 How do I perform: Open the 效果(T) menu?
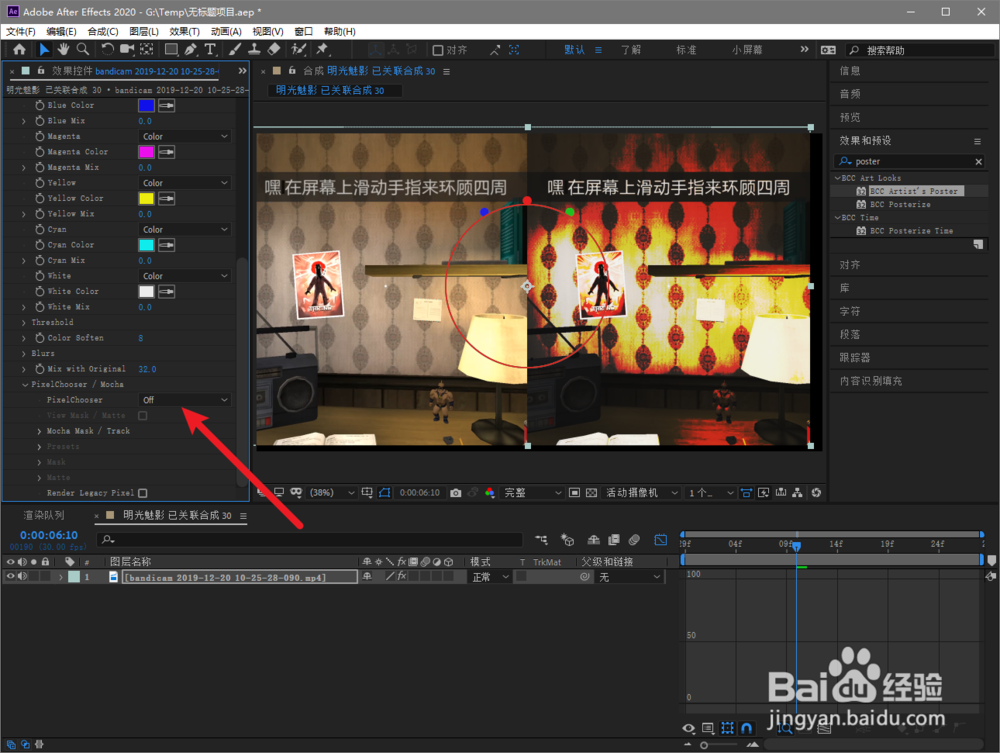(x=184, y=31)
